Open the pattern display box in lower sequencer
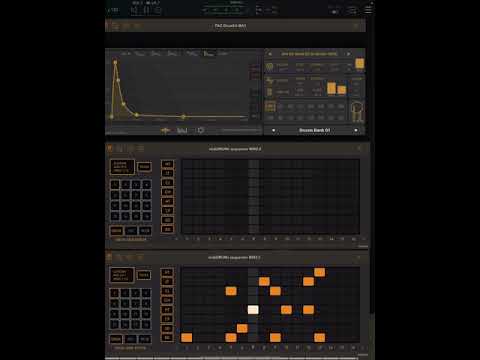The image size is (480, 360). pos(122,275)
